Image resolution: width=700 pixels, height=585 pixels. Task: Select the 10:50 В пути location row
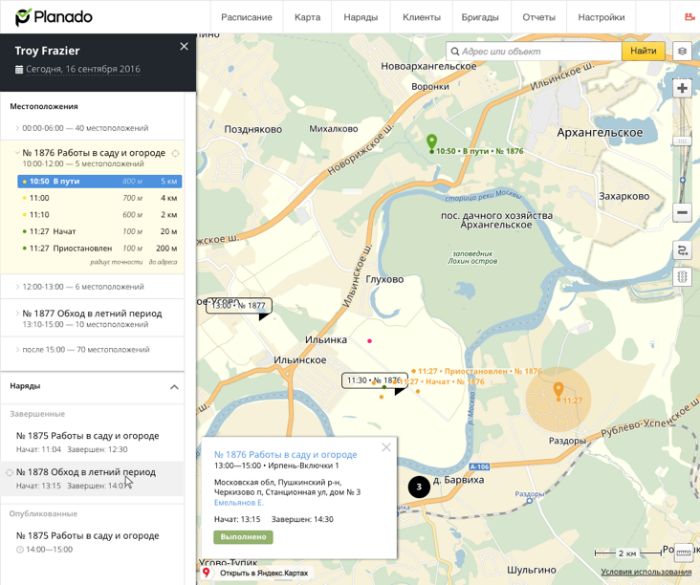[100, 181]
